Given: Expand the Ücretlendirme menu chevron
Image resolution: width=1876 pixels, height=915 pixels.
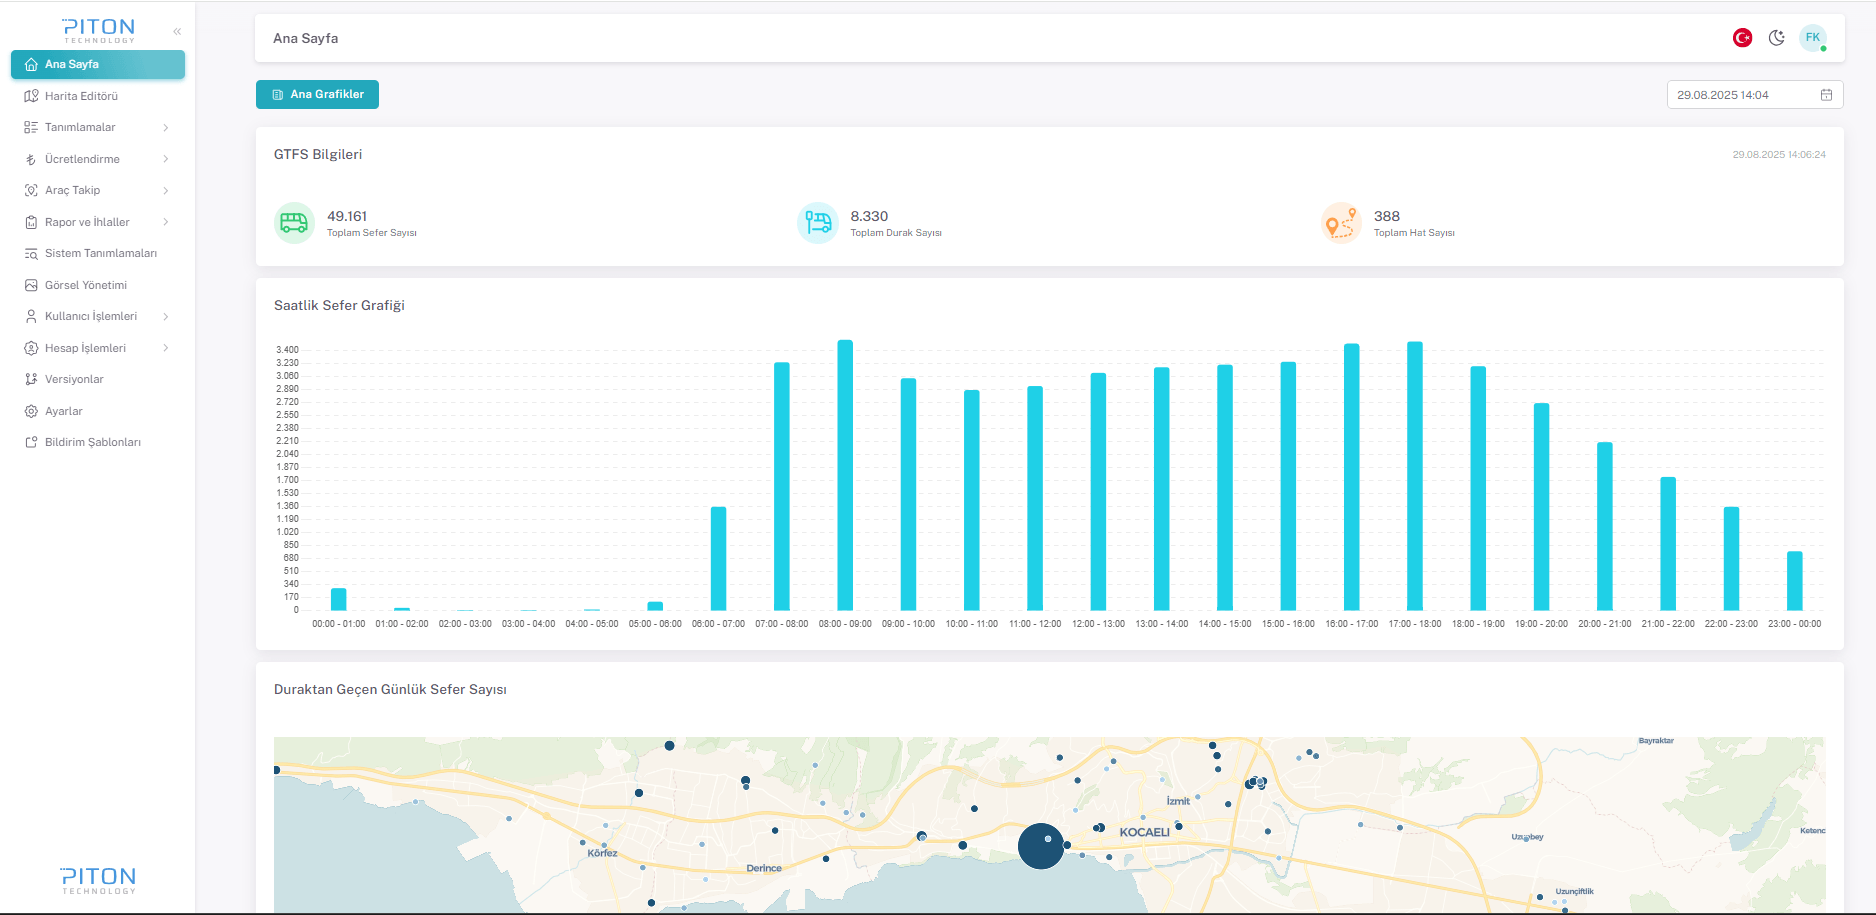Looking at the screenshot, I should [x=165, y=159].
